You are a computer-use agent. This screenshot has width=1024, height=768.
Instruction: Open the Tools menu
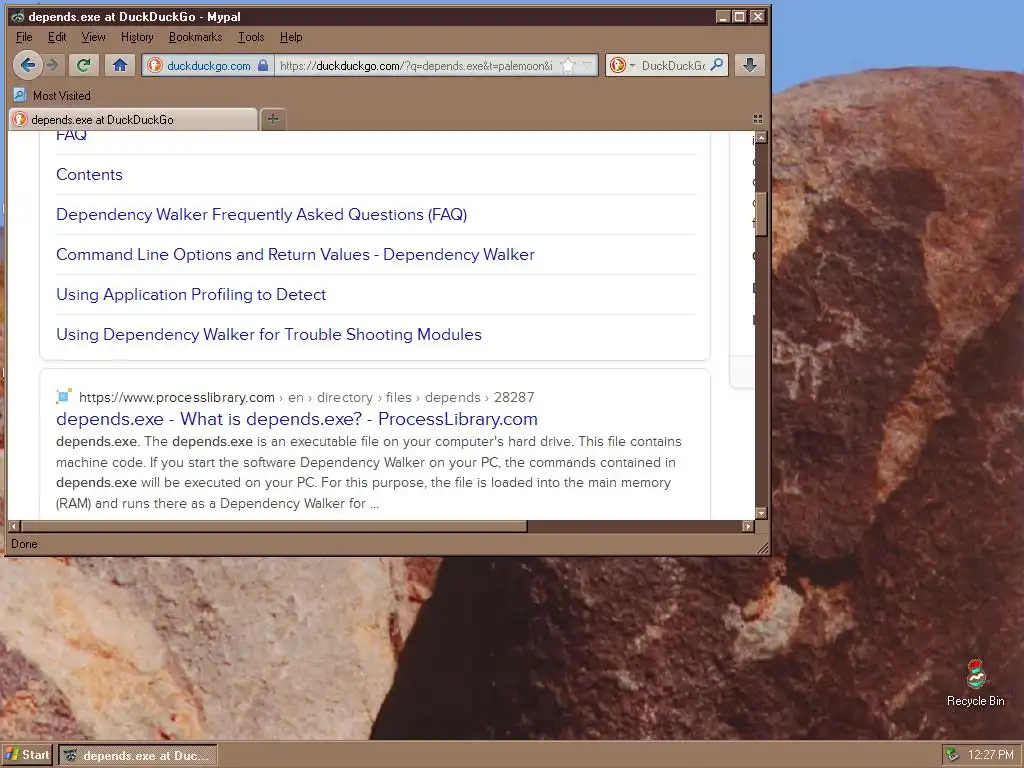(251, 37)
